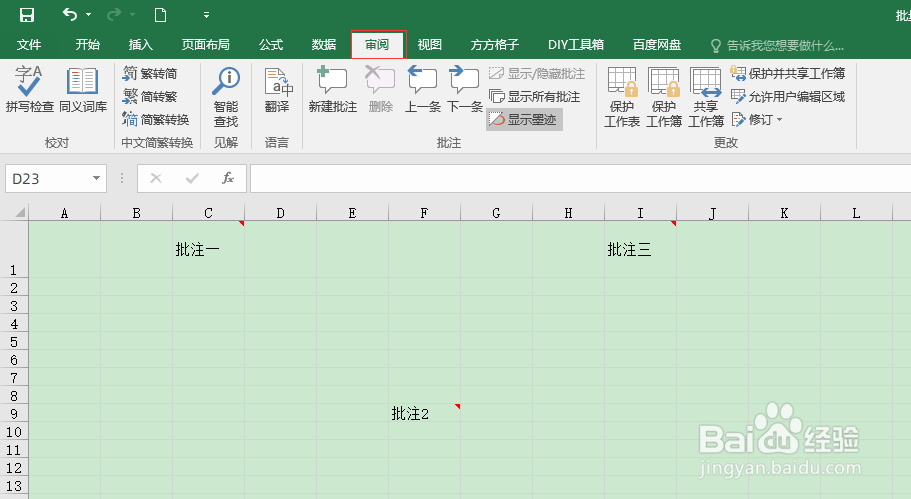Viewport: 911px width, 499px height.
Task: Convert with 简转繁
Action: pos(150,96)
